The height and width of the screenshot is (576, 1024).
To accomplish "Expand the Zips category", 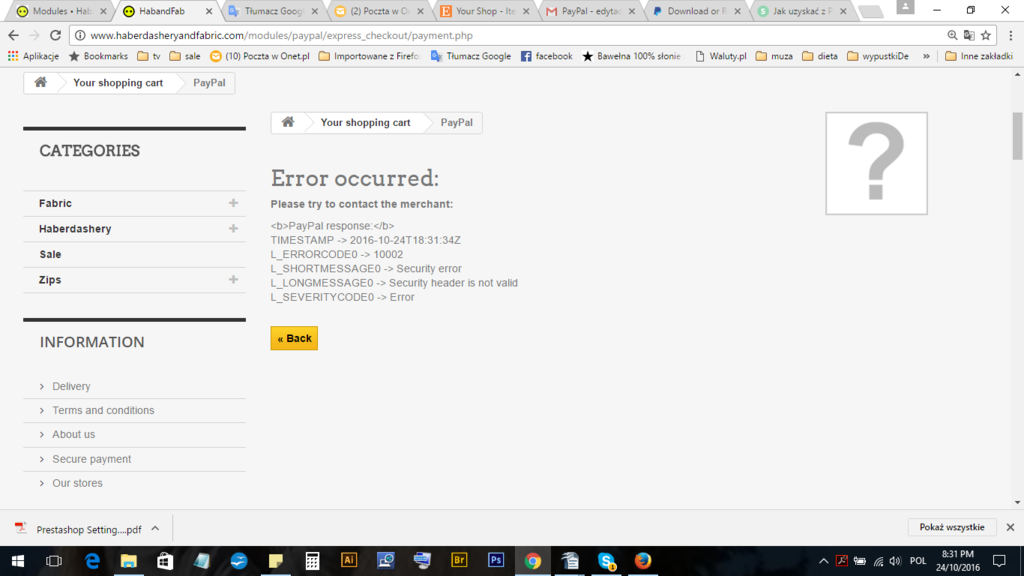I will [x=233, y=280].
